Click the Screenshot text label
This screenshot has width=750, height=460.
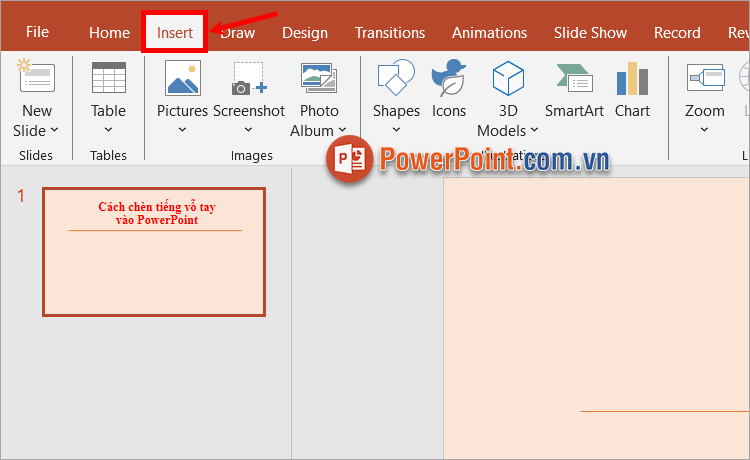click(249, 111)
